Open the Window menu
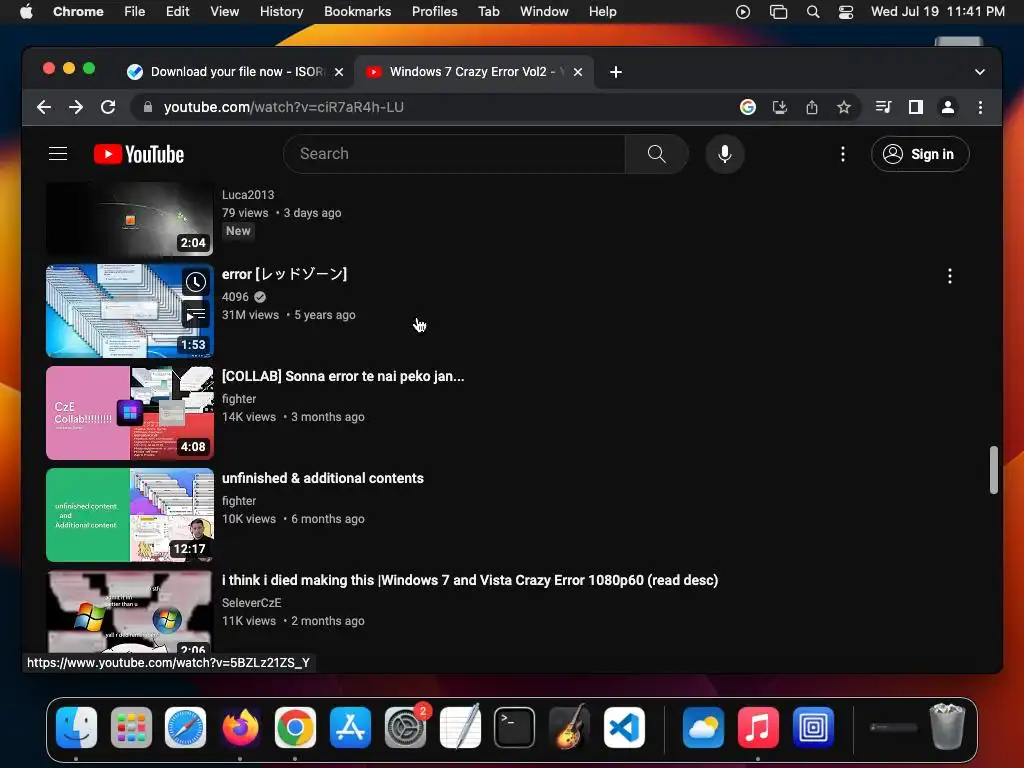 click(x=544, y=12)
